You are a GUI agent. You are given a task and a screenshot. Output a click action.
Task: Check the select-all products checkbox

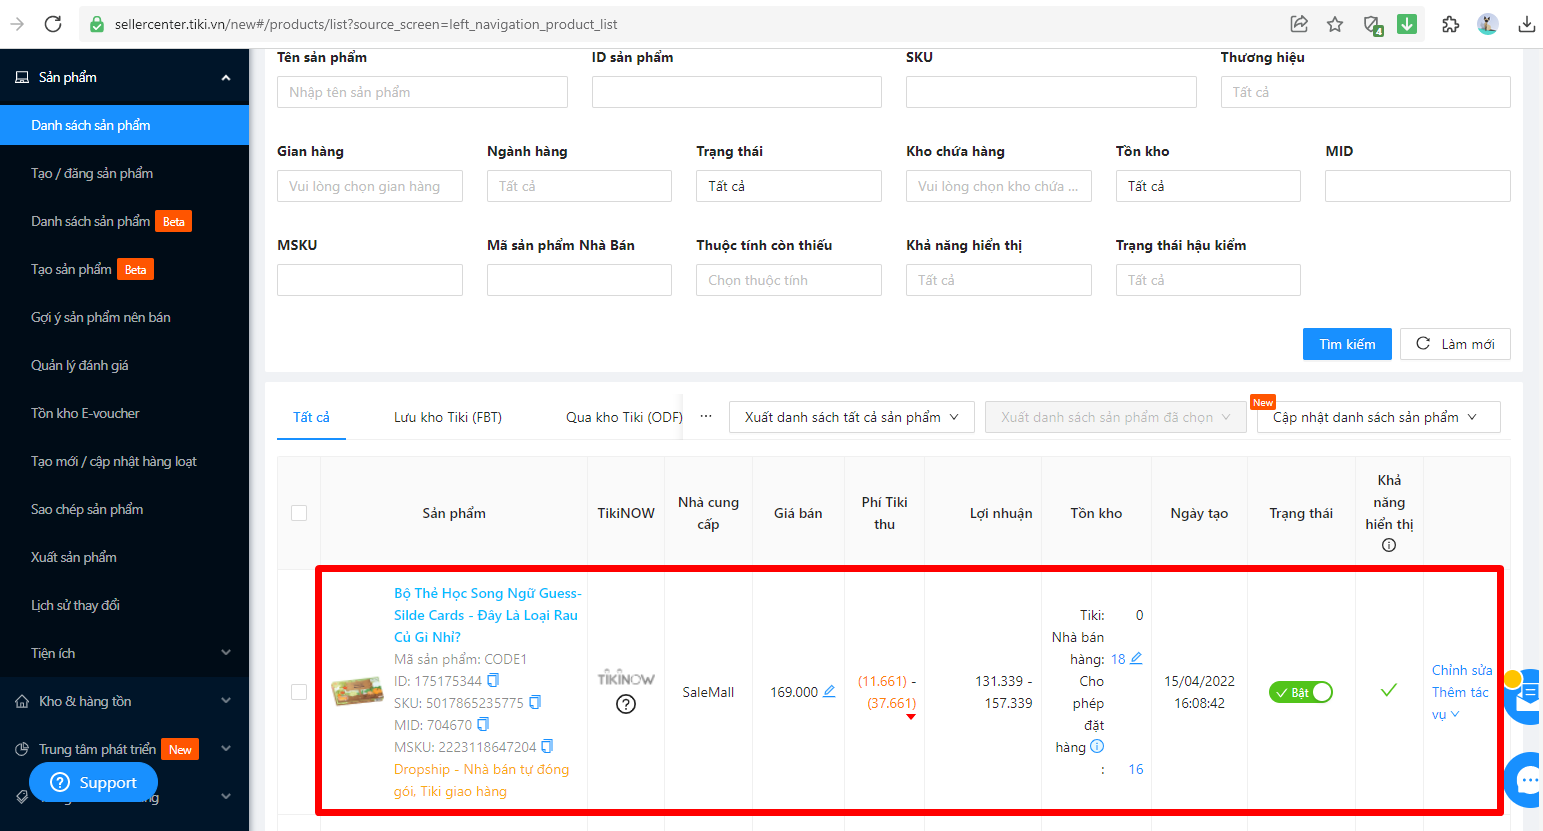coord(299,513)
